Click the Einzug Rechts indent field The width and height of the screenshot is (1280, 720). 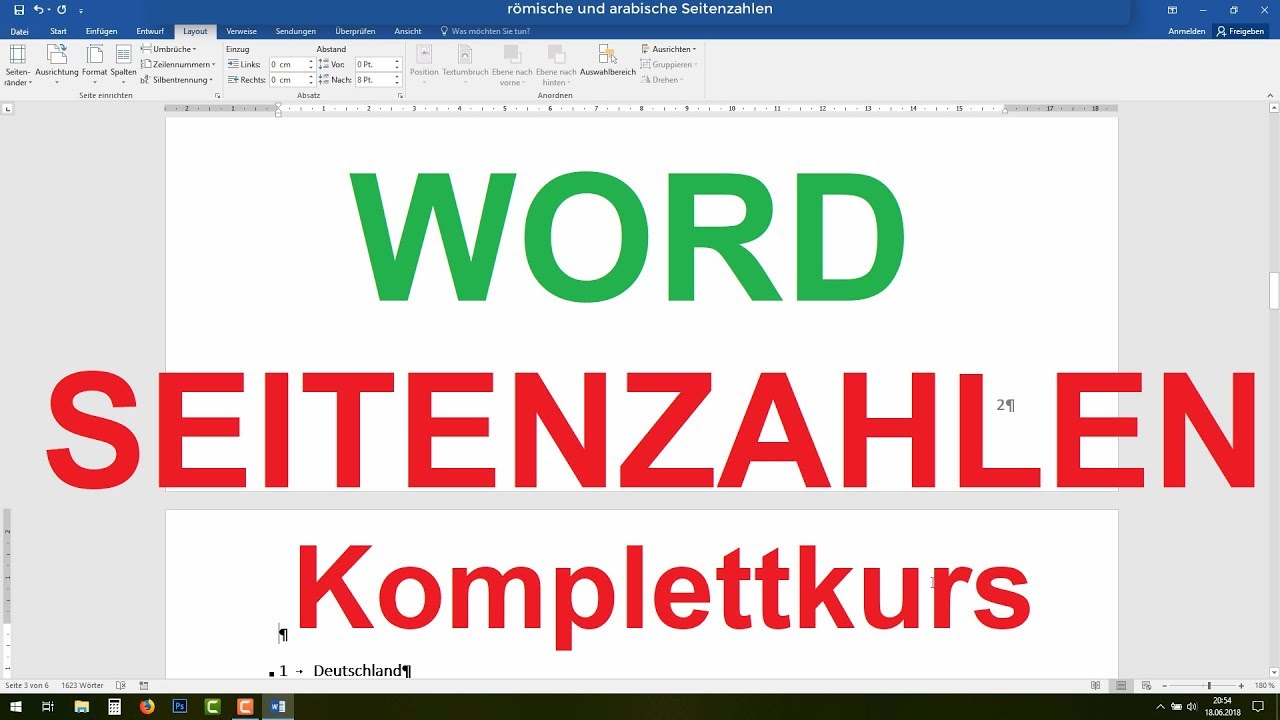288,79
